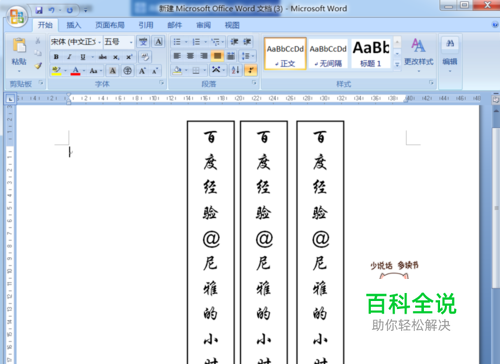Viewport: 500px width, 364px height.
Task: Click the tab selector at the ruler's left end
Action: 10,99
